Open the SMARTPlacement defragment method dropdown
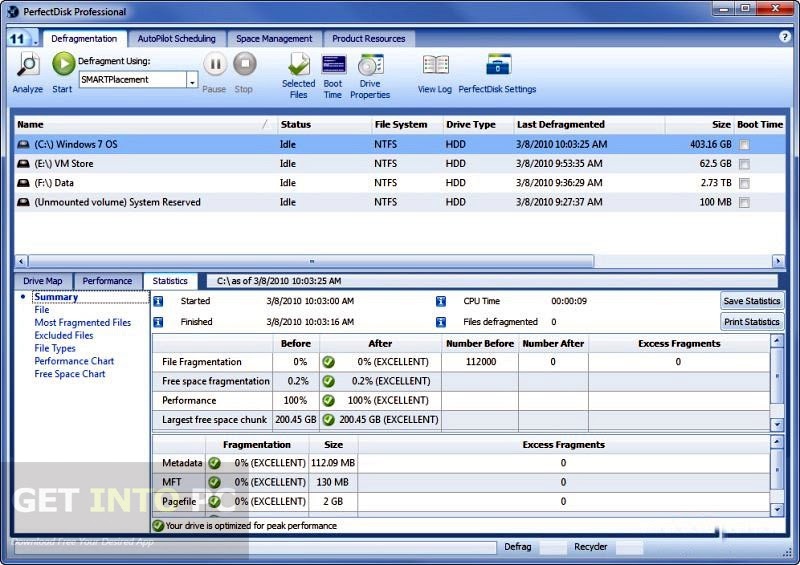 point(192,80)
